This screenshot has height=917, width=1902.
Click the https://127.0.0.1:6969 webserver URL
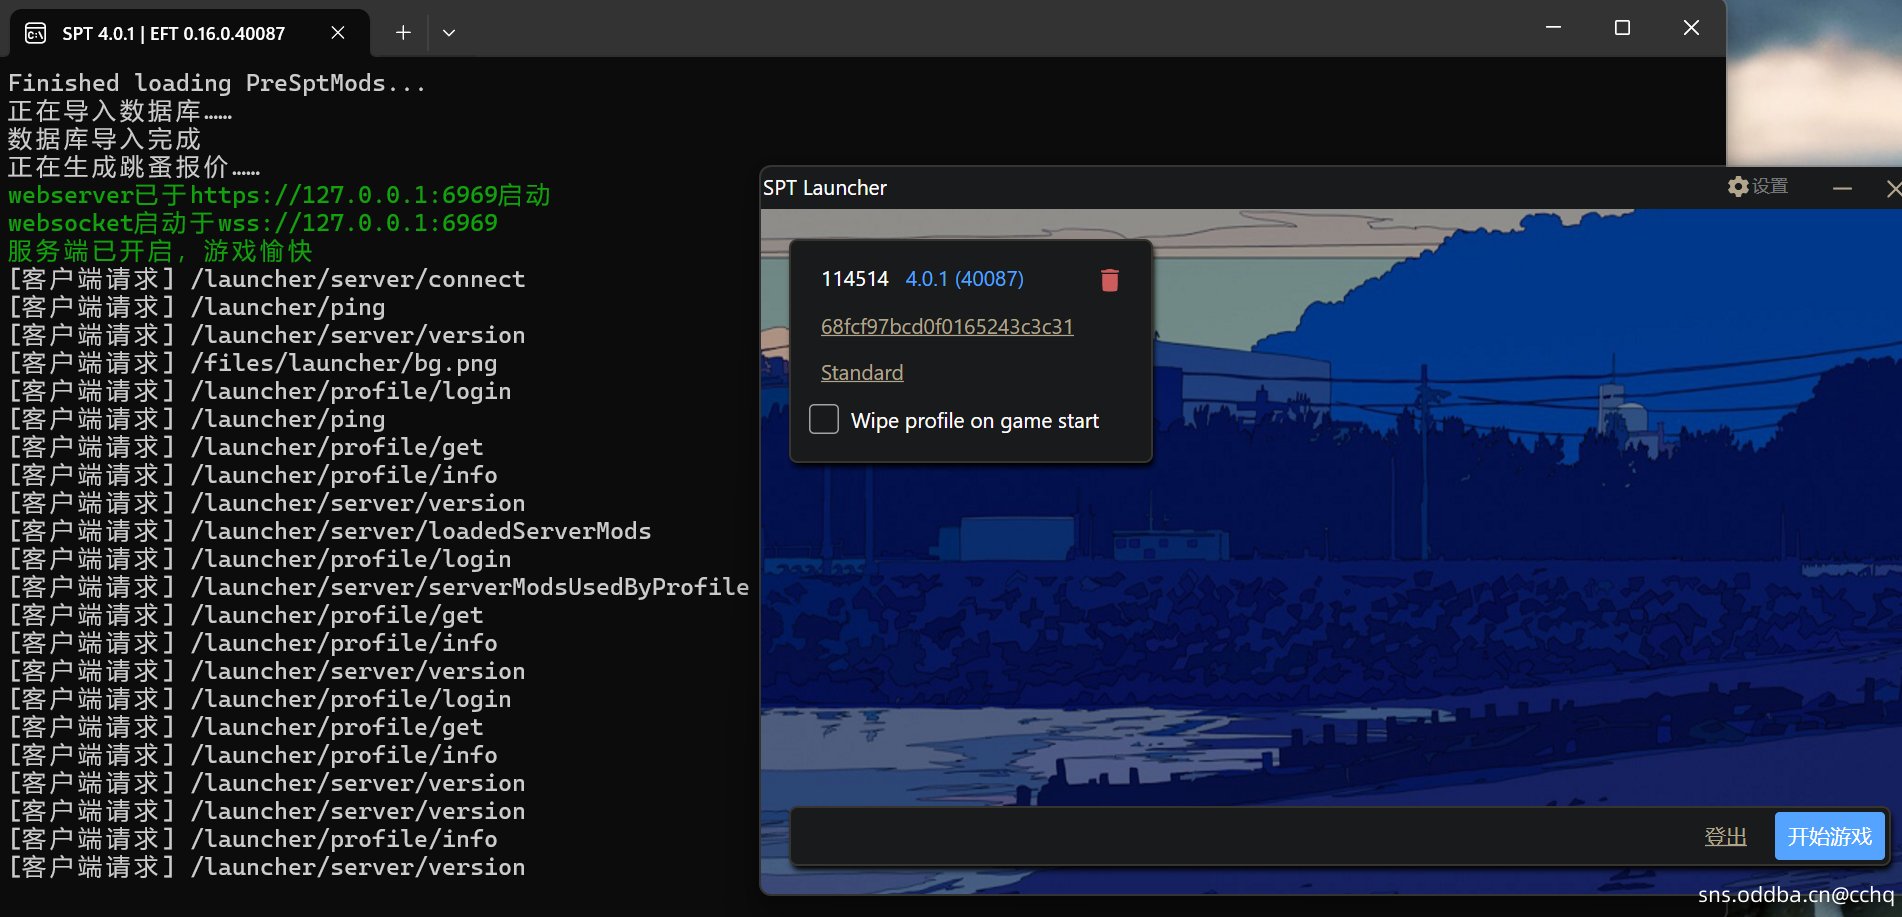coord(343,195)
